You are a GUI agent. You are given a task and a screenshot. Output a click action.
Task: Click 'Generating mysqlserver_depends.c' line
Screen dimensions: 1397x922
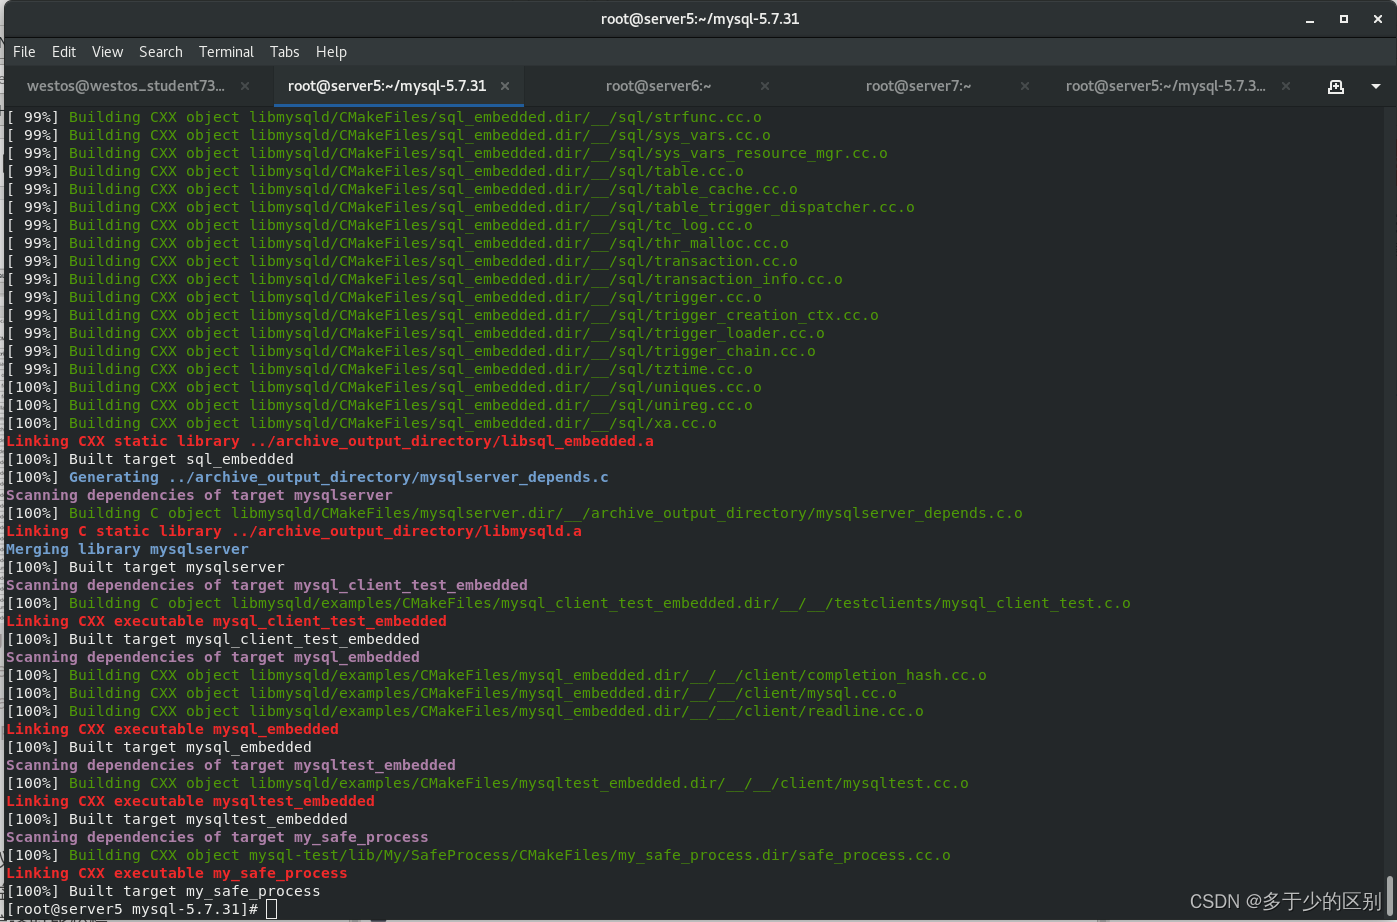pyautogui.click(x=307, y=477)
